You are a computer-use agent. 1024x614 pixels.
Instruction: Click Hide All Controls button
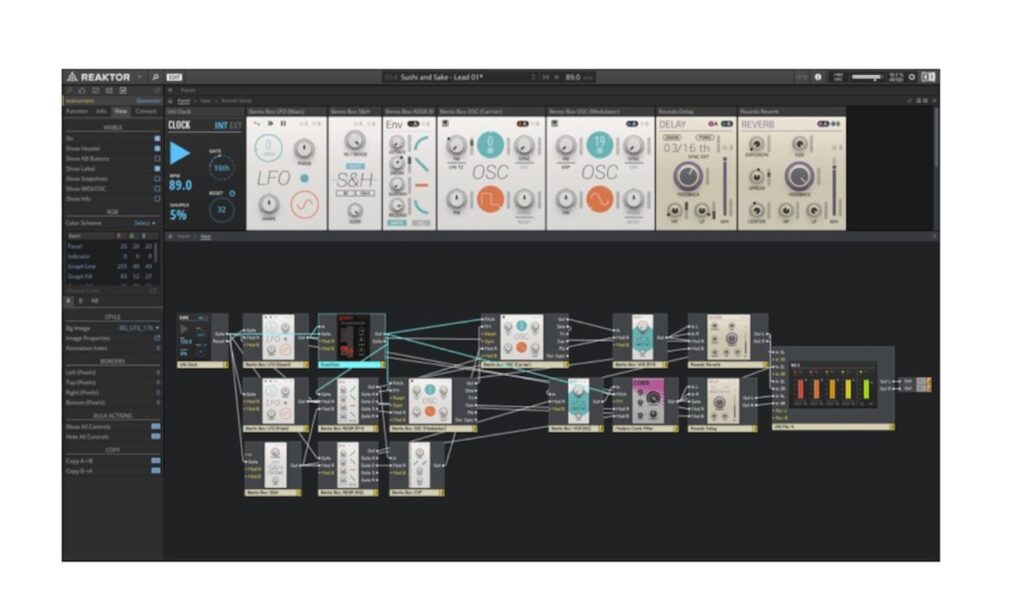[156, 436]
